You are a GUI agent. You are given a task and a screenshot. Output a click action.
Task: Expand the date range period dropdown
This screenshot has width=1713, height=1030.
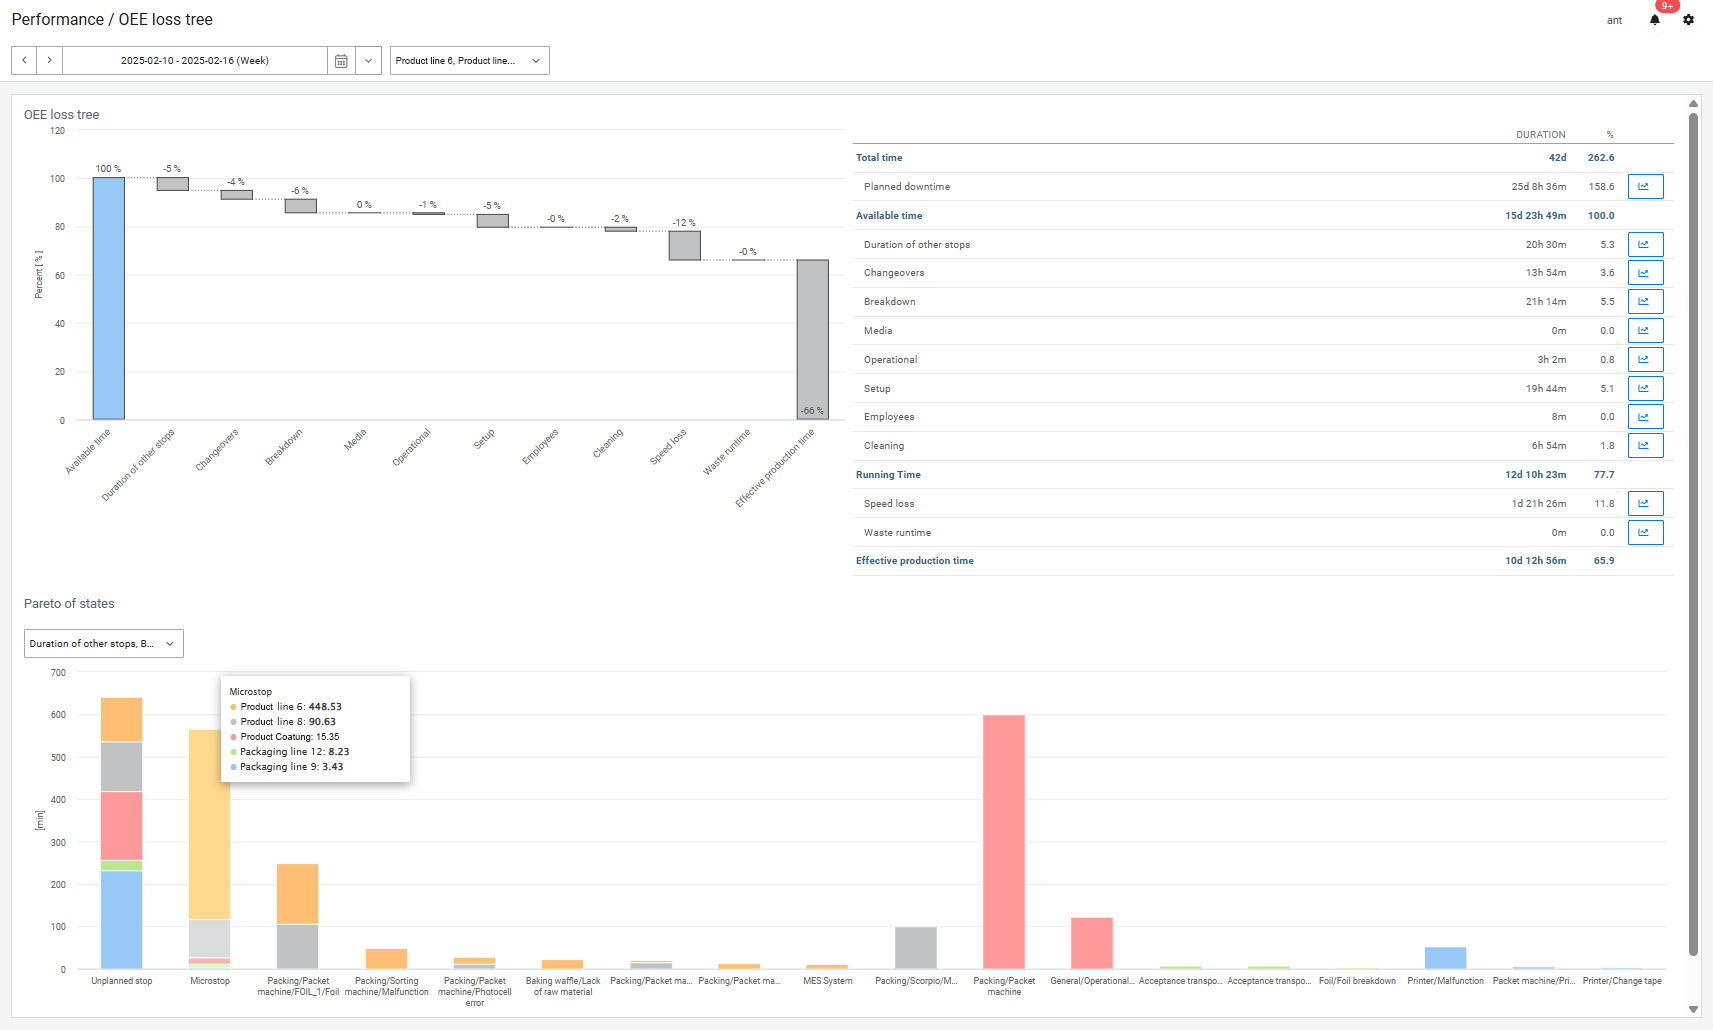coord(368,60)
